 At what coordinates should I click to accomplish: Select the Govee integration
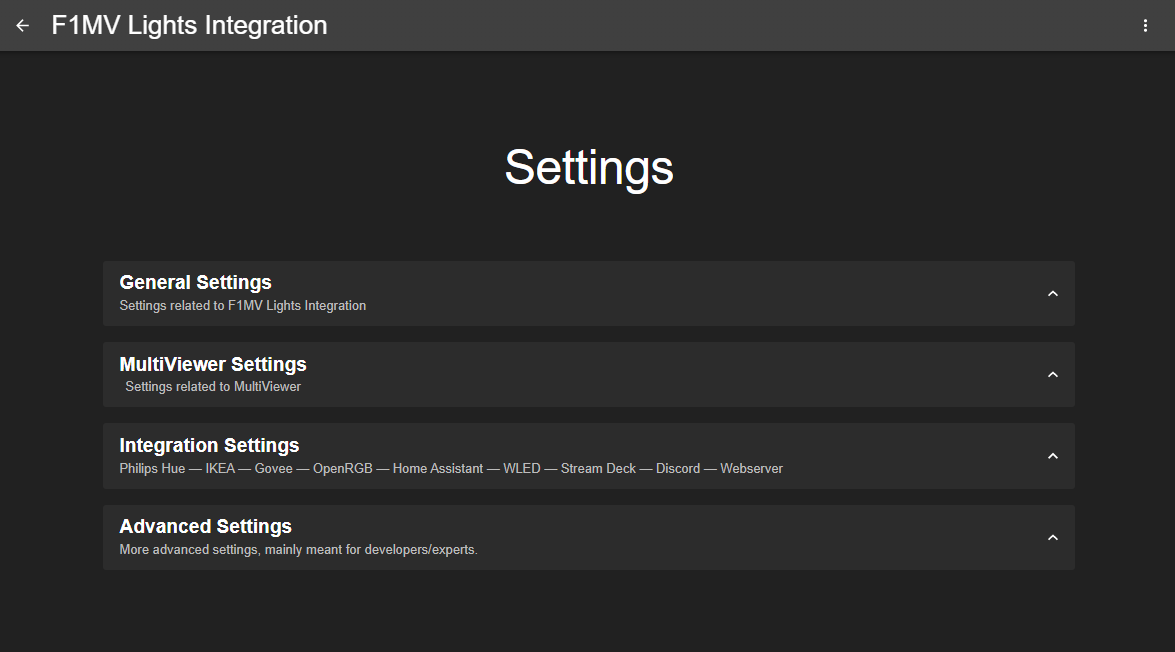[274, 468]
